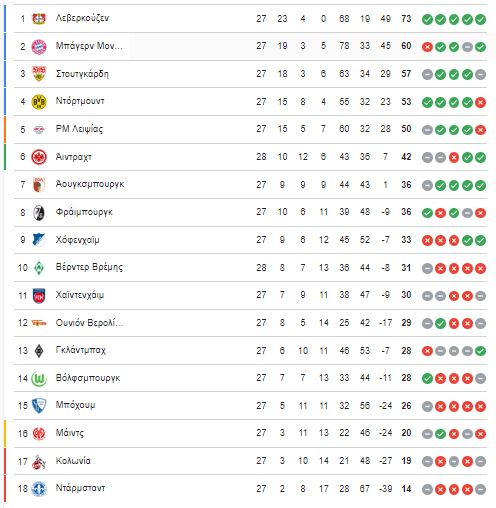Open the Φράιμπουργκ team link
This screenshot has height=508, width=496.
tap(84, 212)
